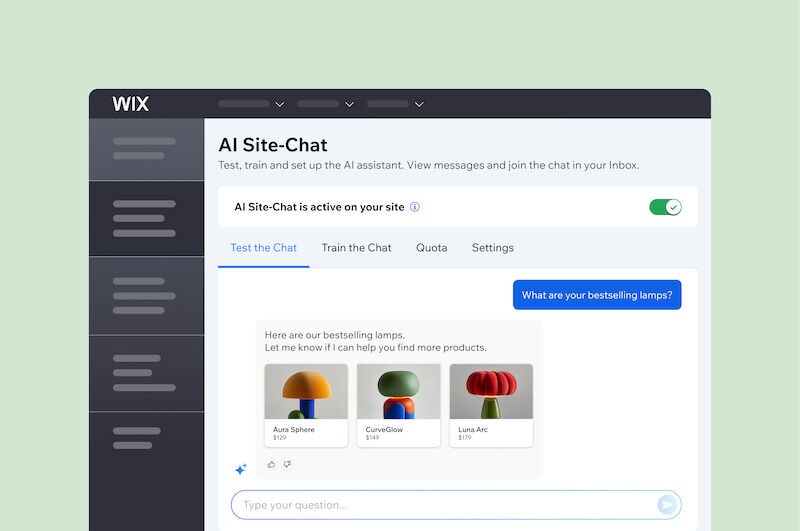Open the Quota tab
The width and height of the screenshot is (800, 531).
pos(431,248)
